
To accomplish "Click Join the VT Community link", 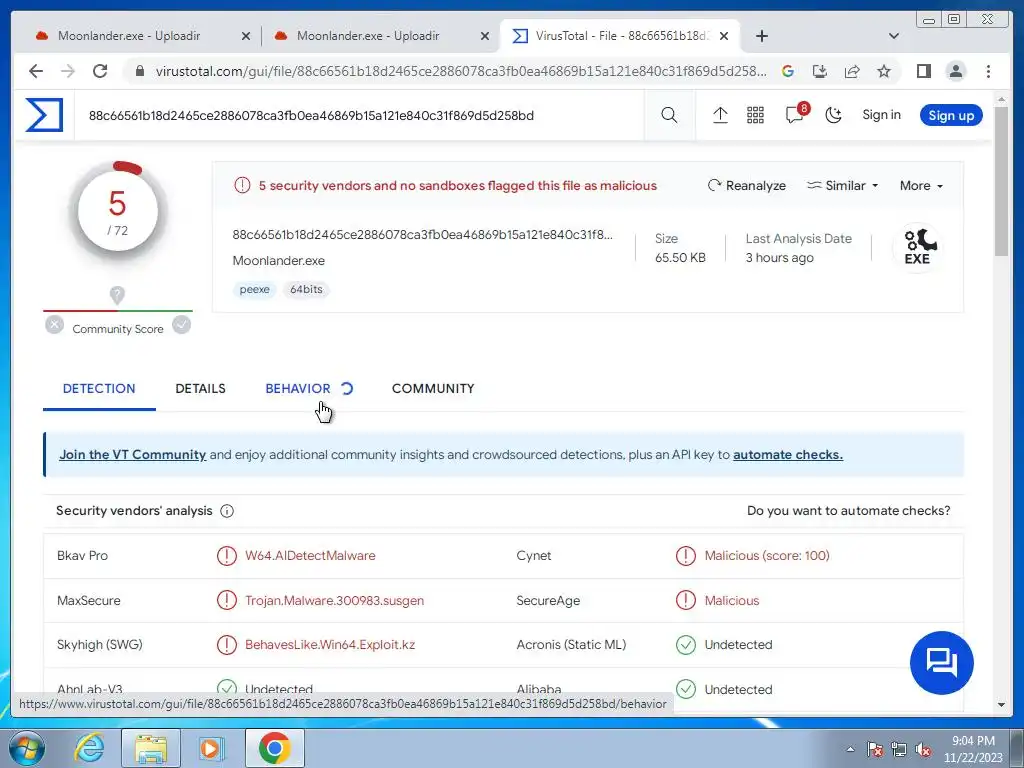I will tap(133, 455).
